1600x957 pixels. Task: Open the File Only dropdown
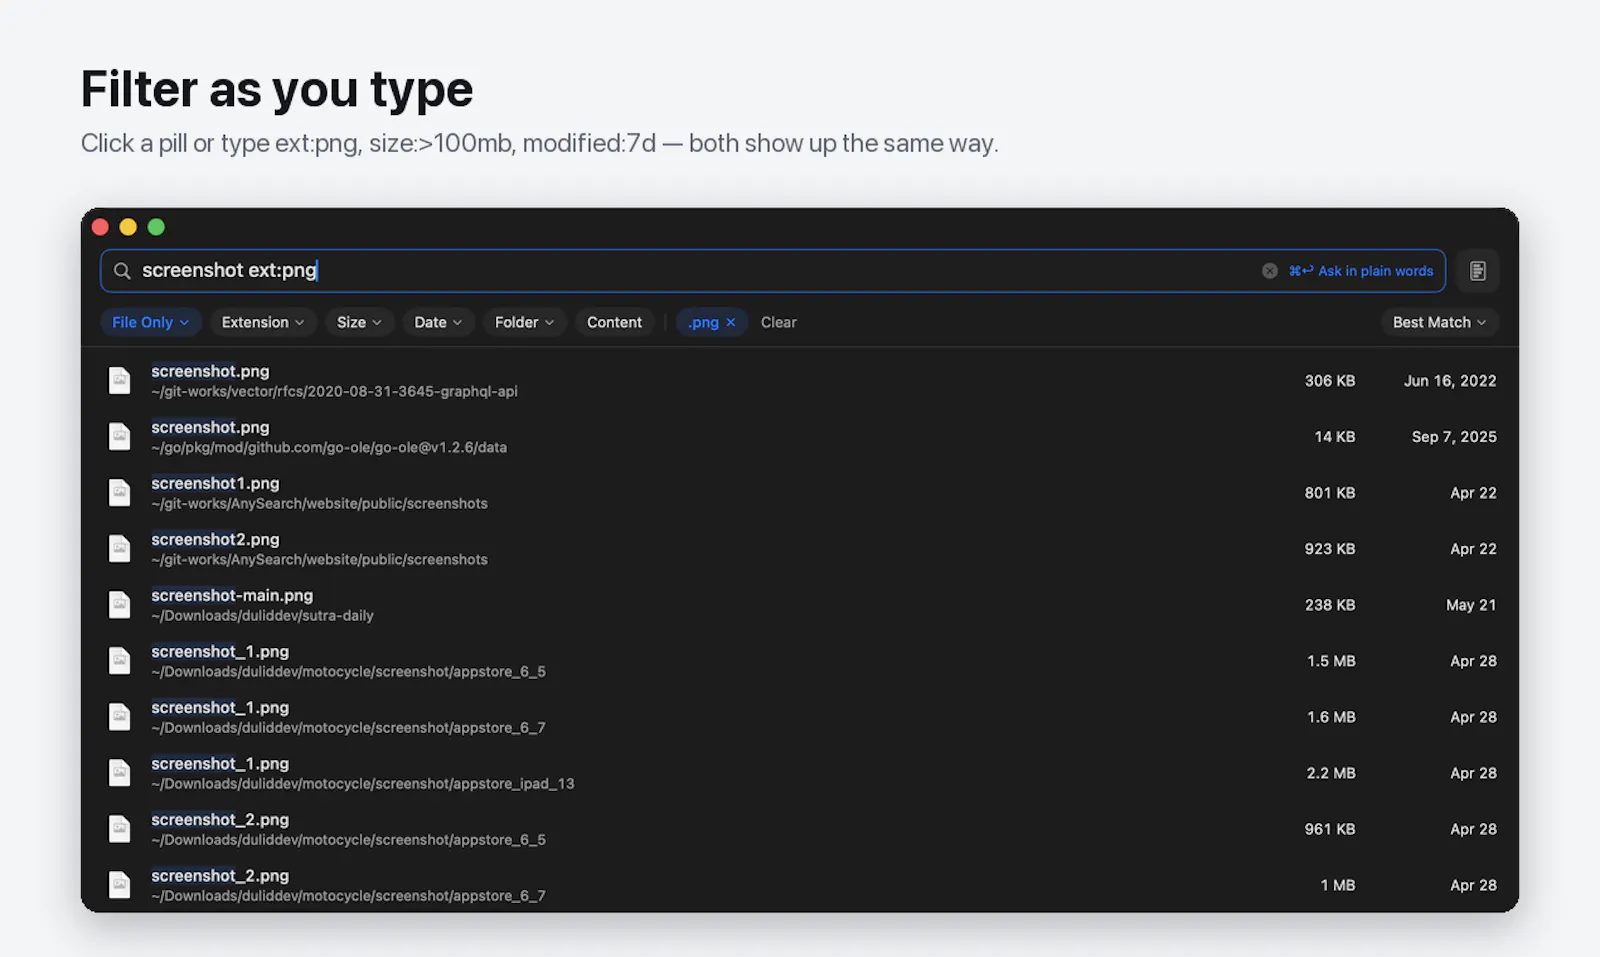coord(150,322)
